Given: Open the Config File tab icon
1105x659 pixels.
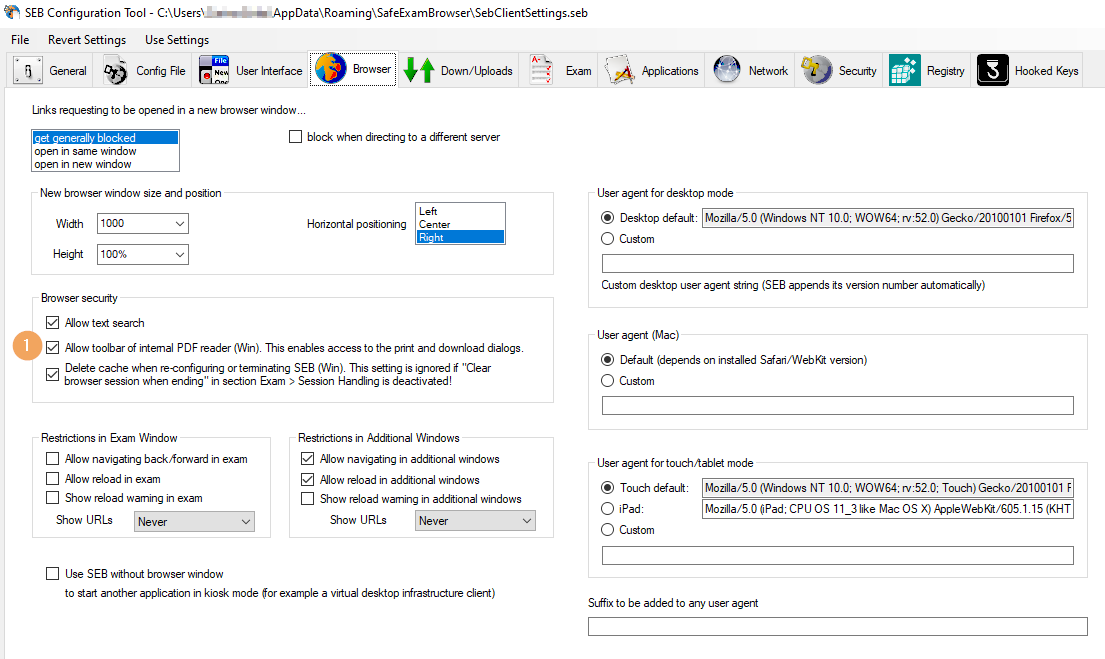Looking at the screenshot, I should pyautogui.click(x=117, y=71).
